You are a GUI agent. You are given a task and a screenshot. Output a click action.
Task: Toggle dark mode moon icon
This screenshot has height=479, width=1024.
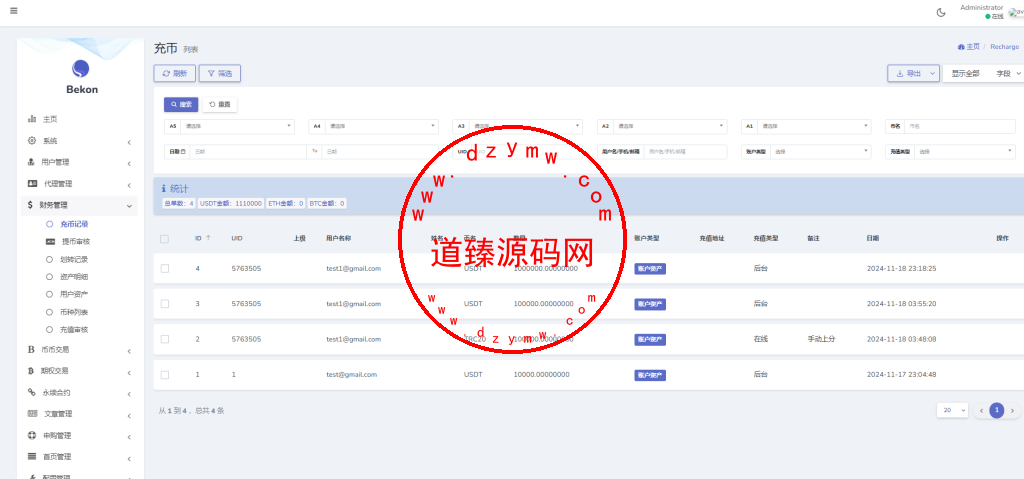(x=941, y=12)
